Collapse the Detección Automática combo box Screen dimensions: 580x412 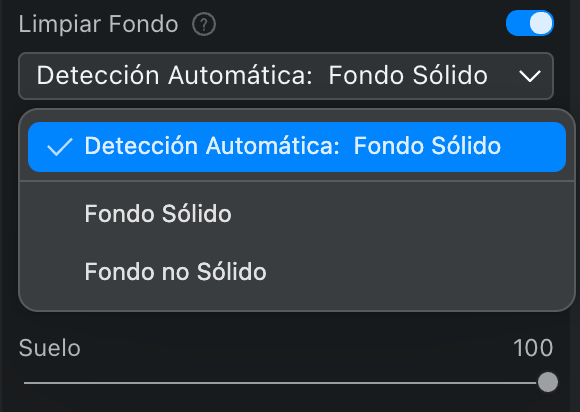point(286,76)
